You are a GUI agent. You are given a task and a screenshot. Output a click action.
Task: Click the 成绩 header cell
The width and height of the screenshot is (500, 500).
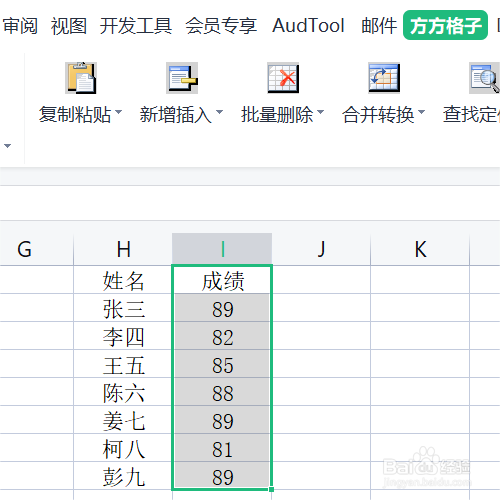pyautogui.click(x=222, y=280)
